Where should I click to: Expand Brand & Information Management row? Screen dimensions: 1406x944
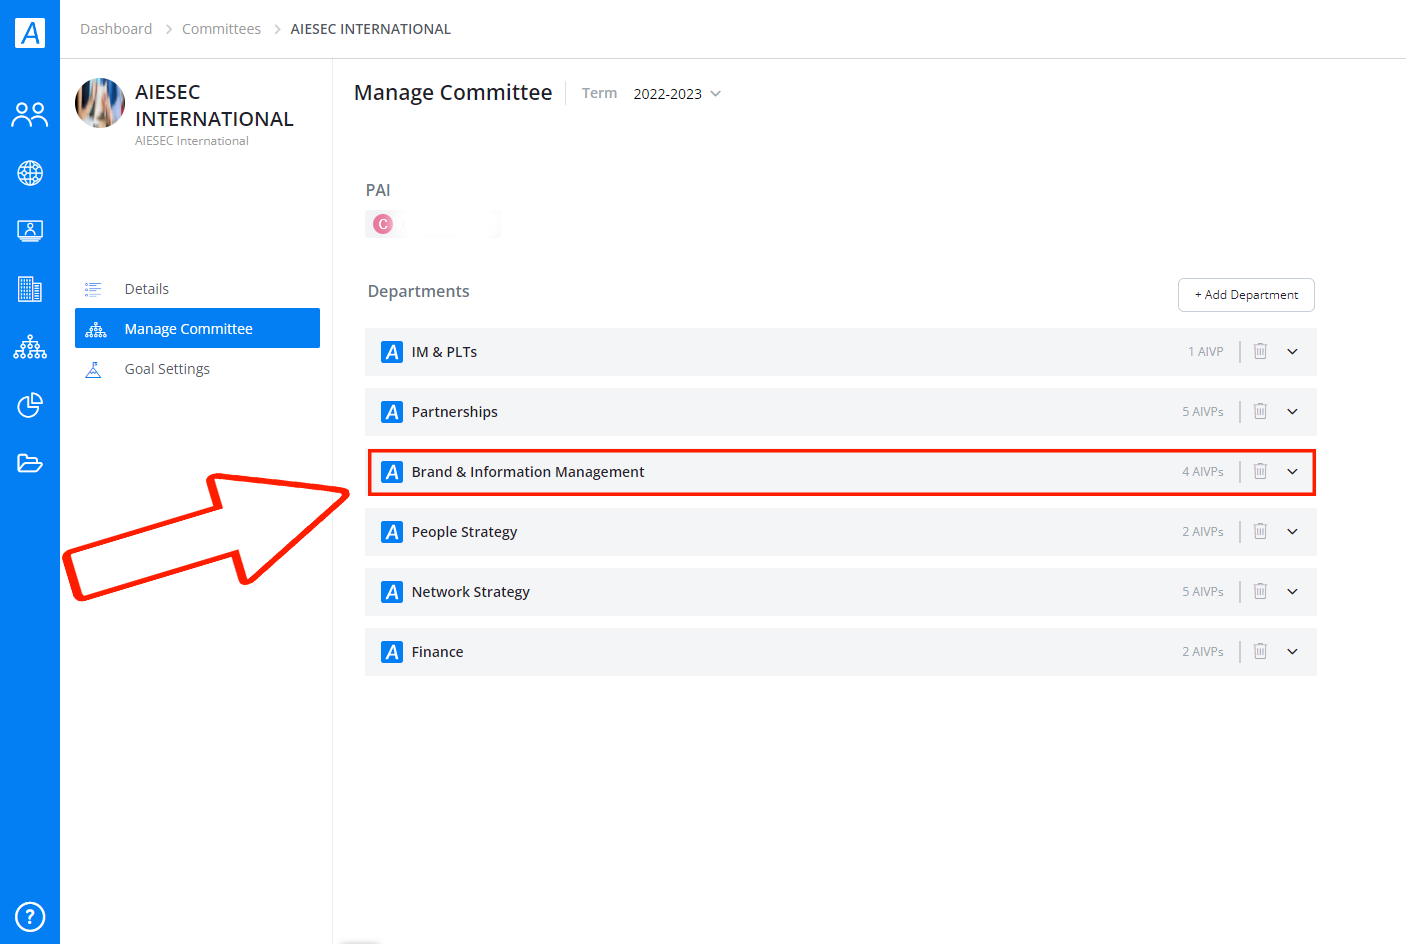[x=1292, y=471]
